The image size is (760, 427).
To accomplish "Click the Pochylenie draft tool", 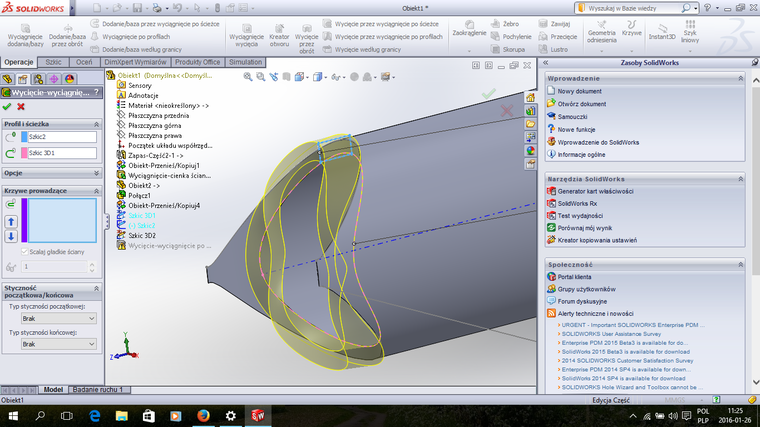I will tap(511, 36).
